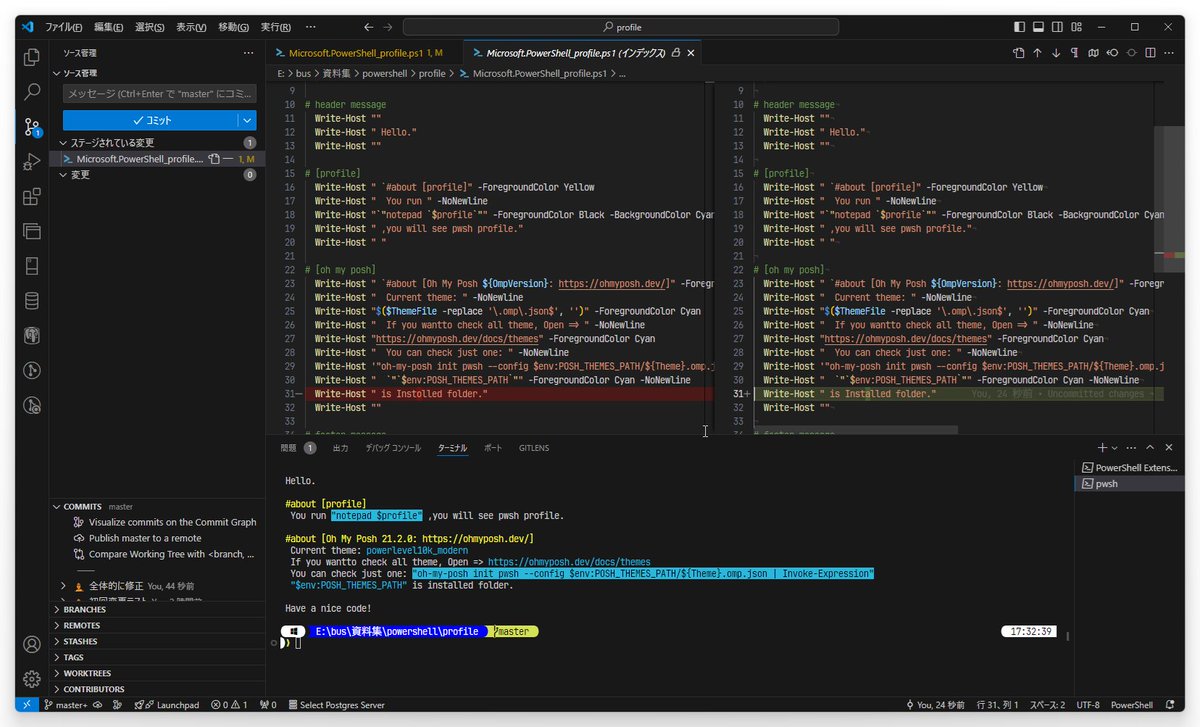Open commit options dropdown arrow
Viewport: 1200px width, 727px height.
pos(247,120)
